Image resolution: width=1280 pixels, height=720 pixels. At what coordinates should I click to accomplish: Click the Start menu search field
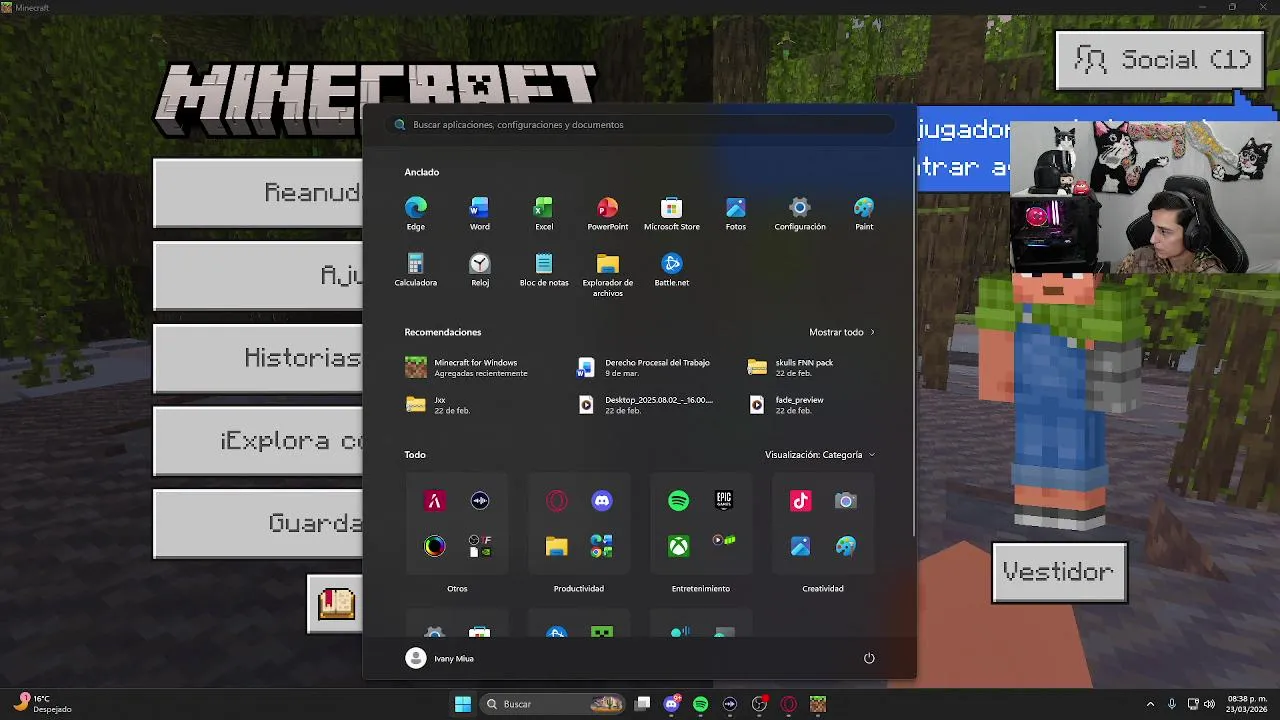[640, 125]
